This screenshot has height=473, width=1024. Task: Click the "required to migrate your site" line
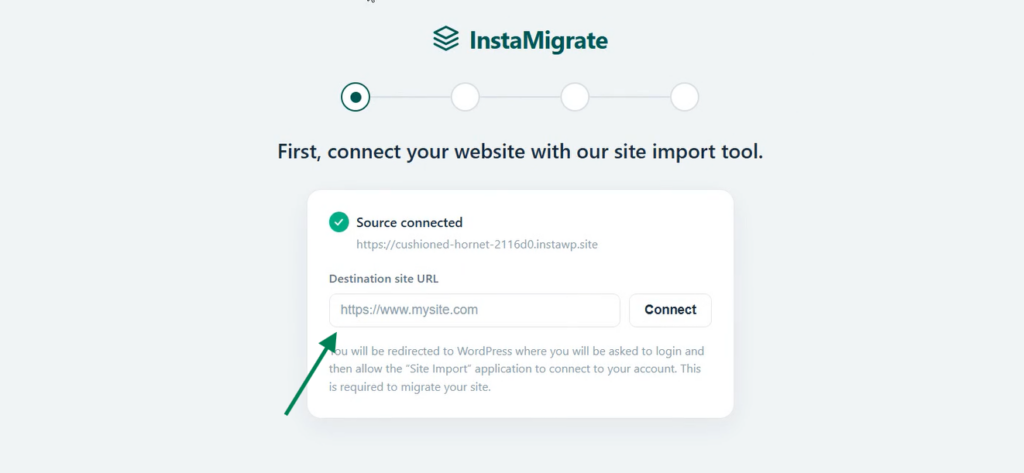tap(409, 387)
